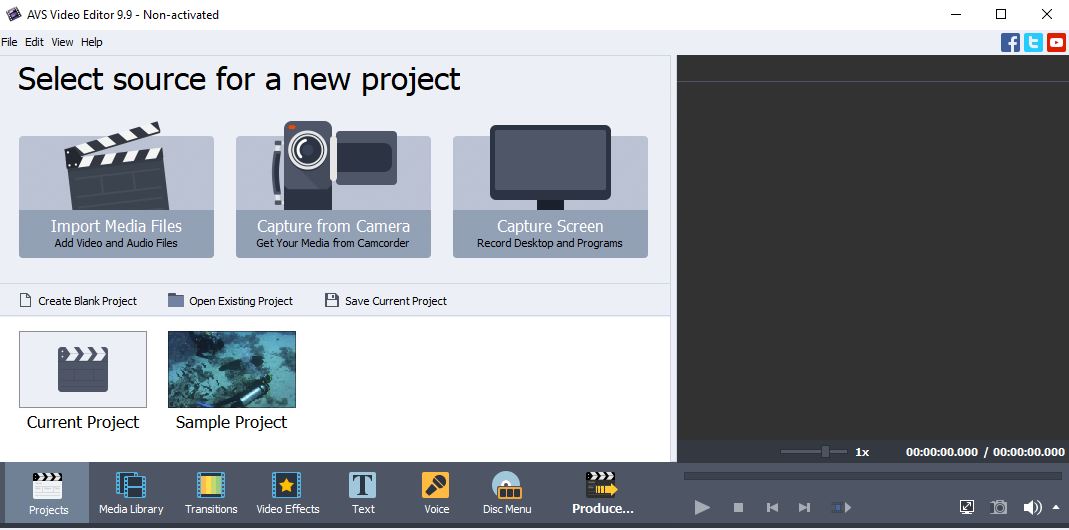Image resolution: width=1069 pixels, height=530 pixels.
Task: Open the Video Effects tab
Action: click(x=288, y=493)
